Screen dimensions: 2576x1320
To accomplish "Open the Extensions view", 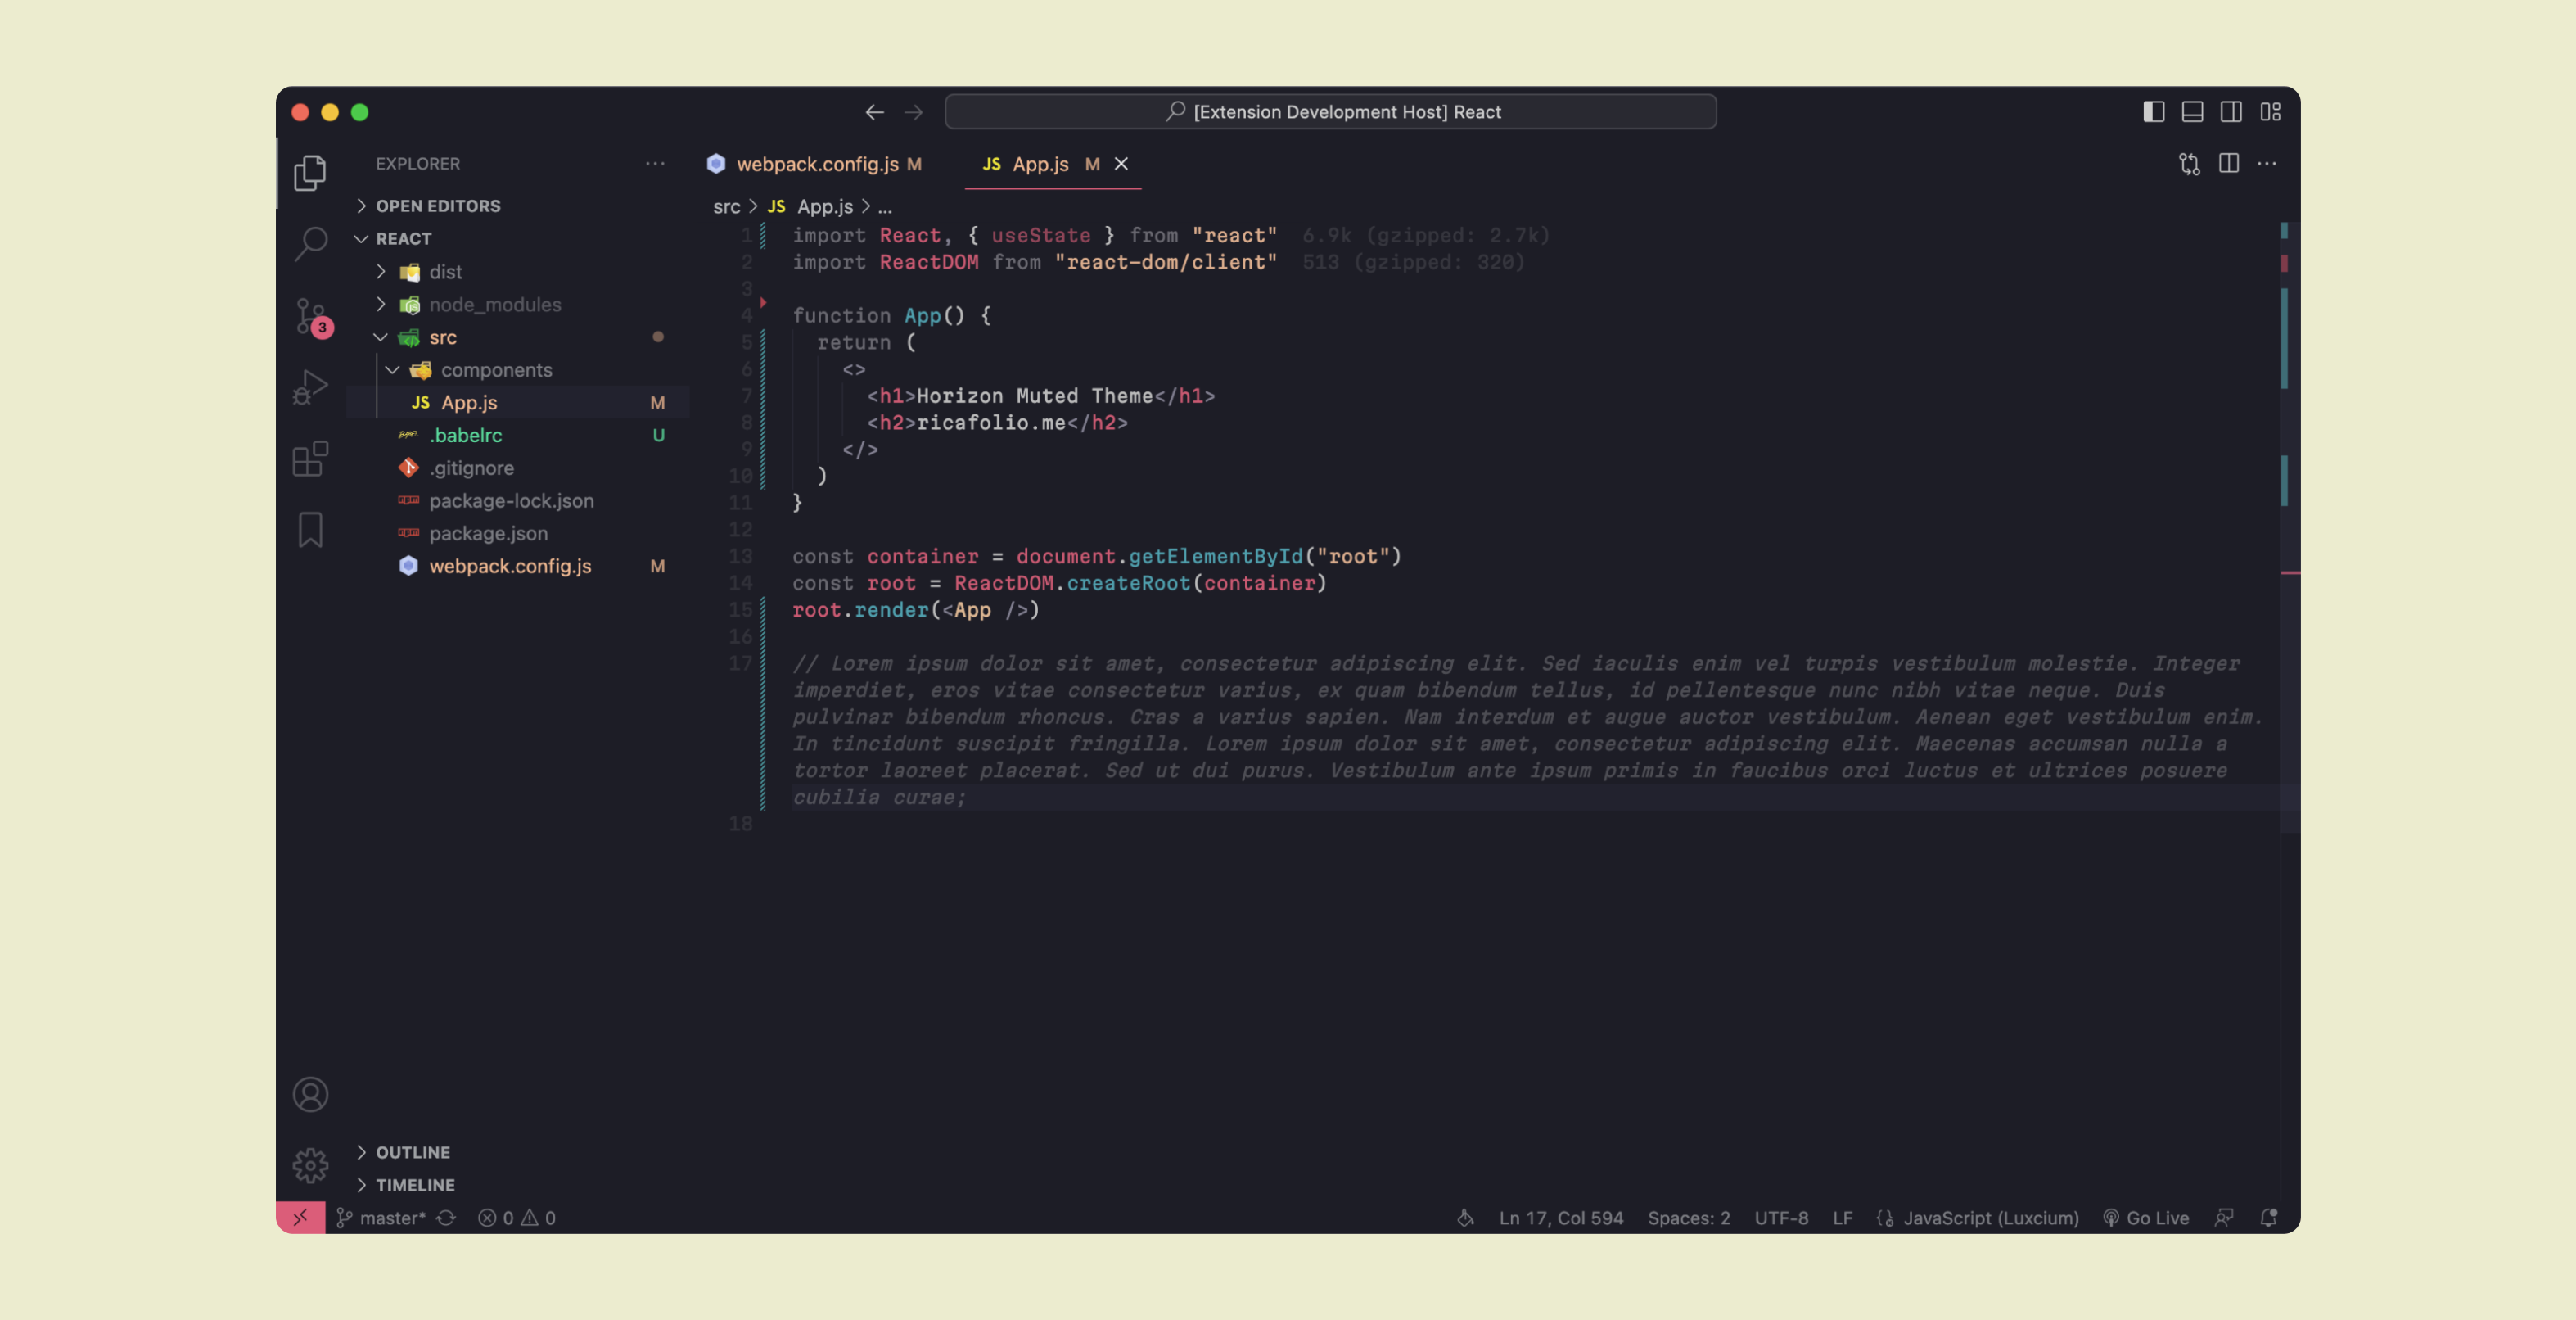I will click(x=310, y=459).
